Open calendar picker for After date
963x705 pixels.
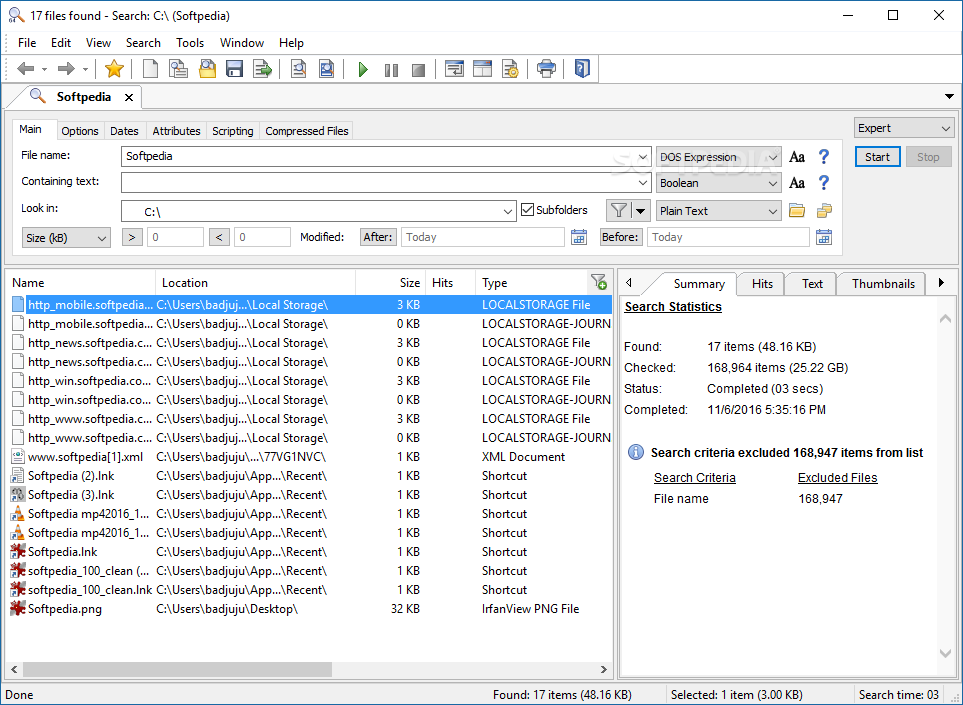coord(579,237)
